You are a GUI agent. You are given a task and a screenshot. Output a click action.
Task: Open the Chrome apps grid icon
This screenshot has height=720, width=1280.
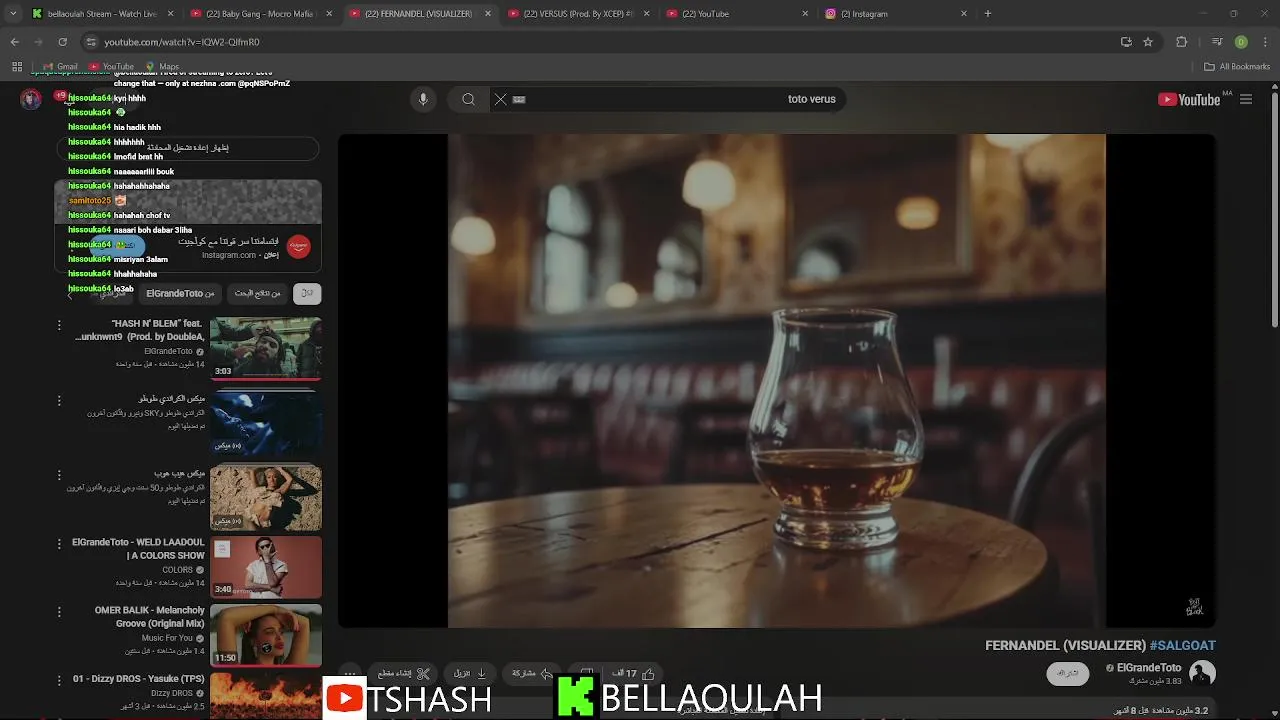(x=17, y=67)
